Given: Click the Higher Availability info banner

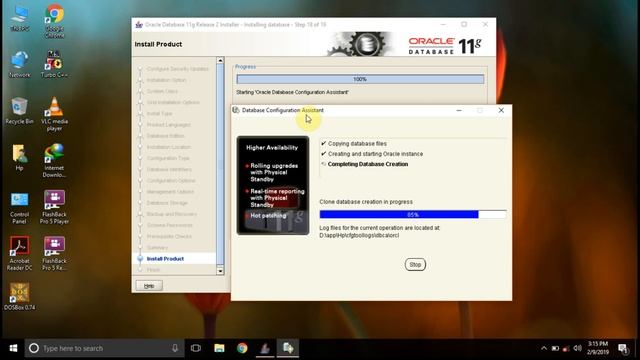Looking at the screenshot, I should [x=273, y=186].
